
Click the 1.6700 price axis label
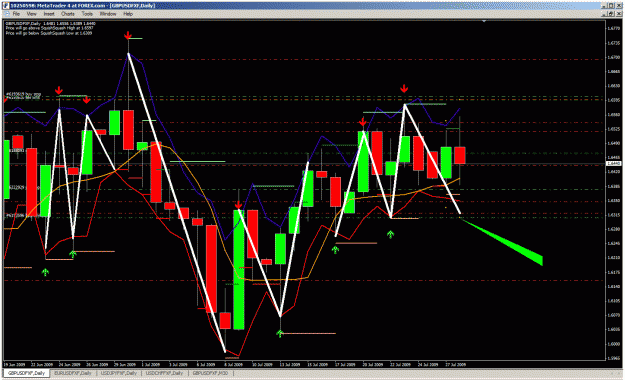click(614, 57)
